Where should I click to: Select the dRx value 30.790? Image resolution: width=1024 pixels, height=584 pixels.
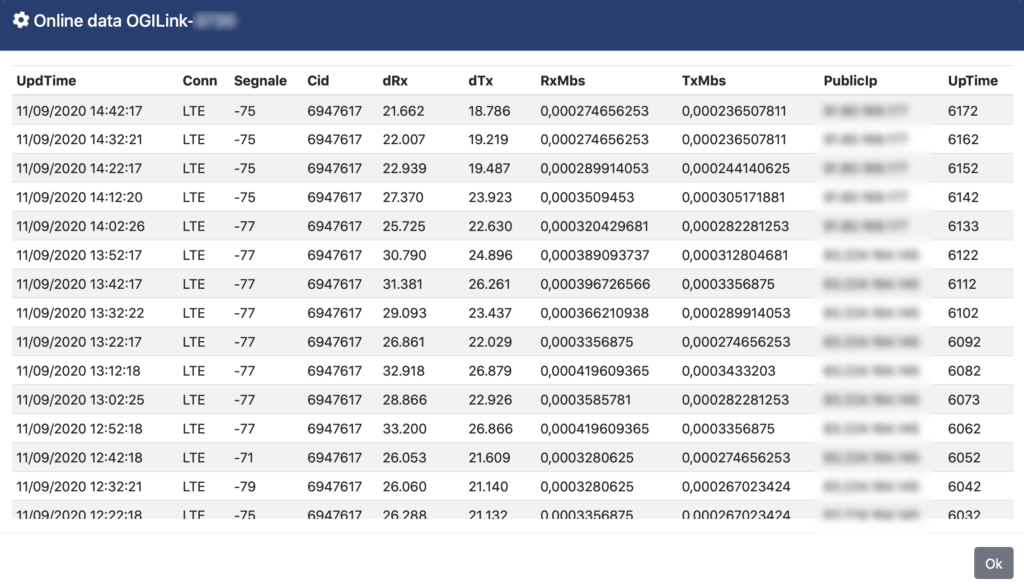[x=404, y=255]
